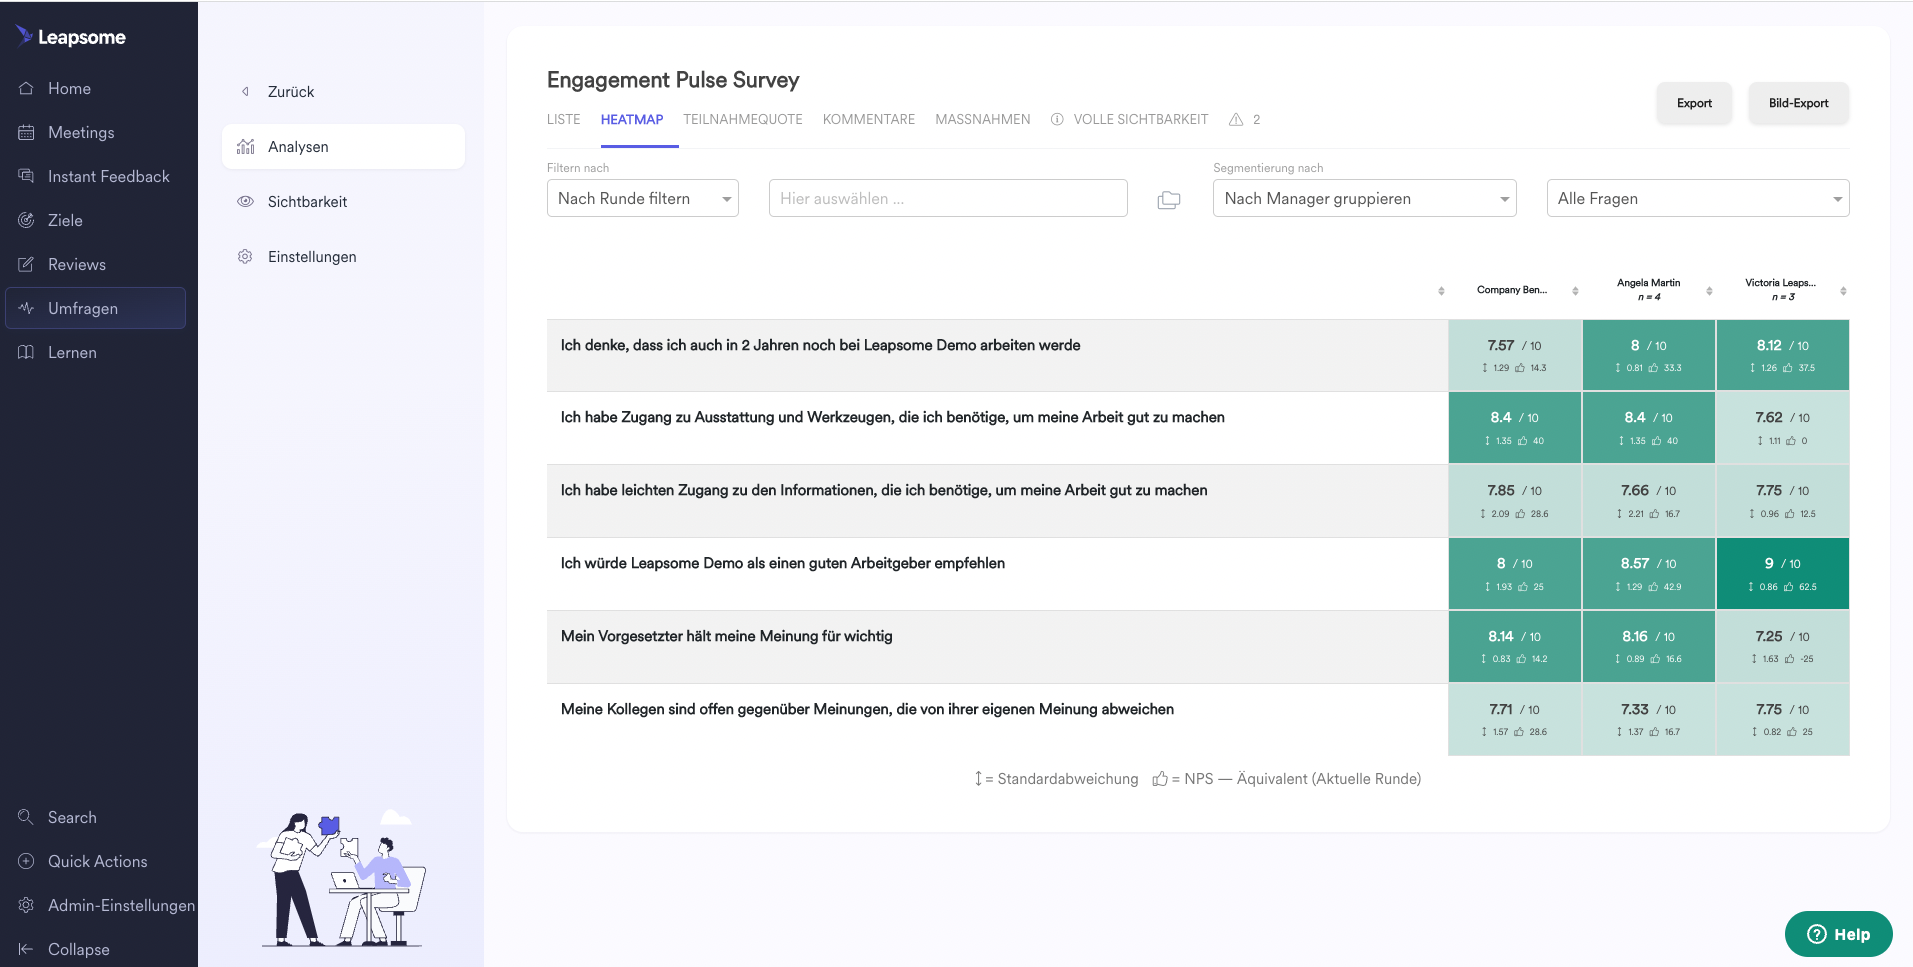1913x967 pixels.
Task: Click the question about Ausstattung und Werkzeugen
Action: pos(893,418)
